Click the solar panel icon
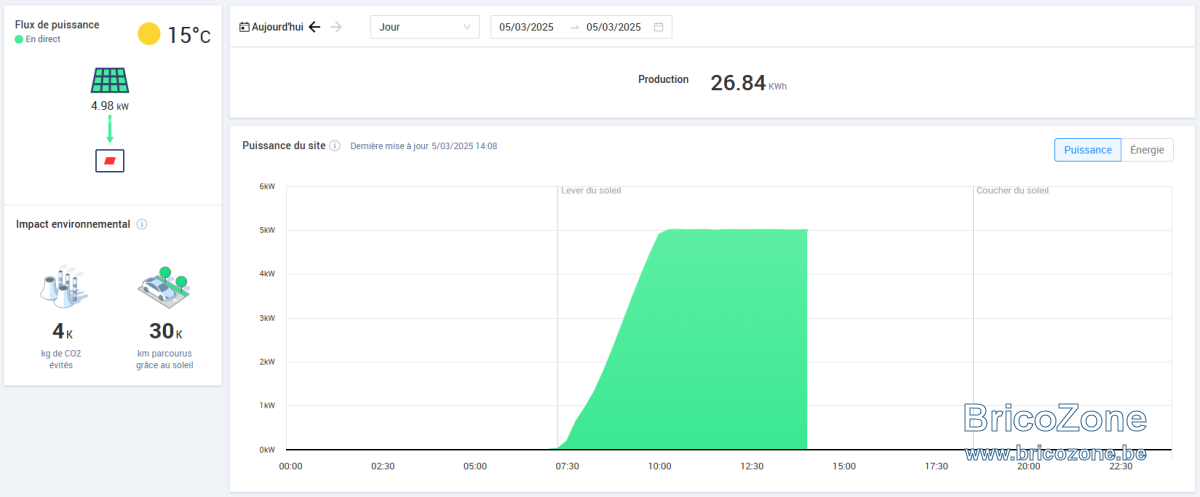The height and width of the screenshot is (497, 1200). [x=110, y=81]
